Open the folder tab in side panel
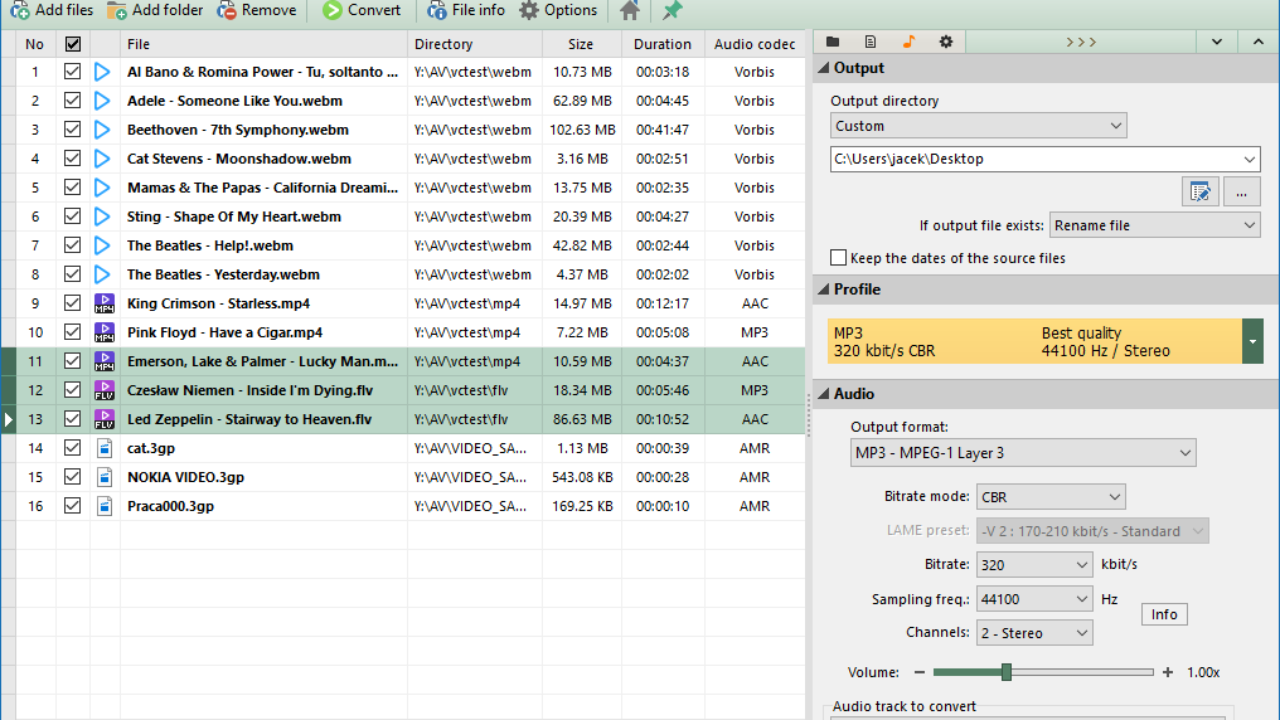 tap(832, 42)
